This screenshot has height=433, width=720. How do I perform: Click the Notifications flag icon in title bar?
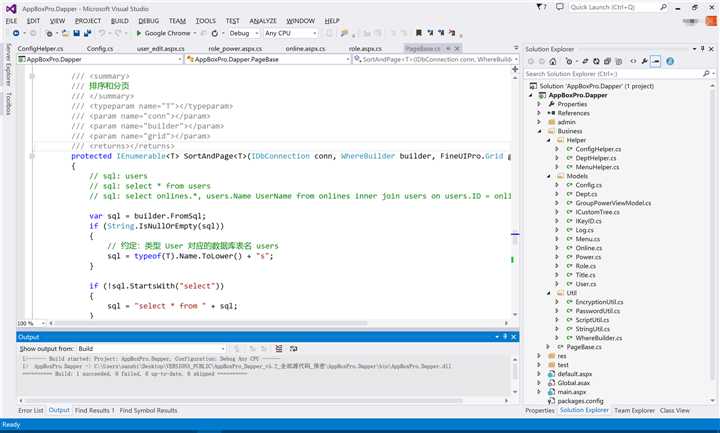tap(541, 7)
